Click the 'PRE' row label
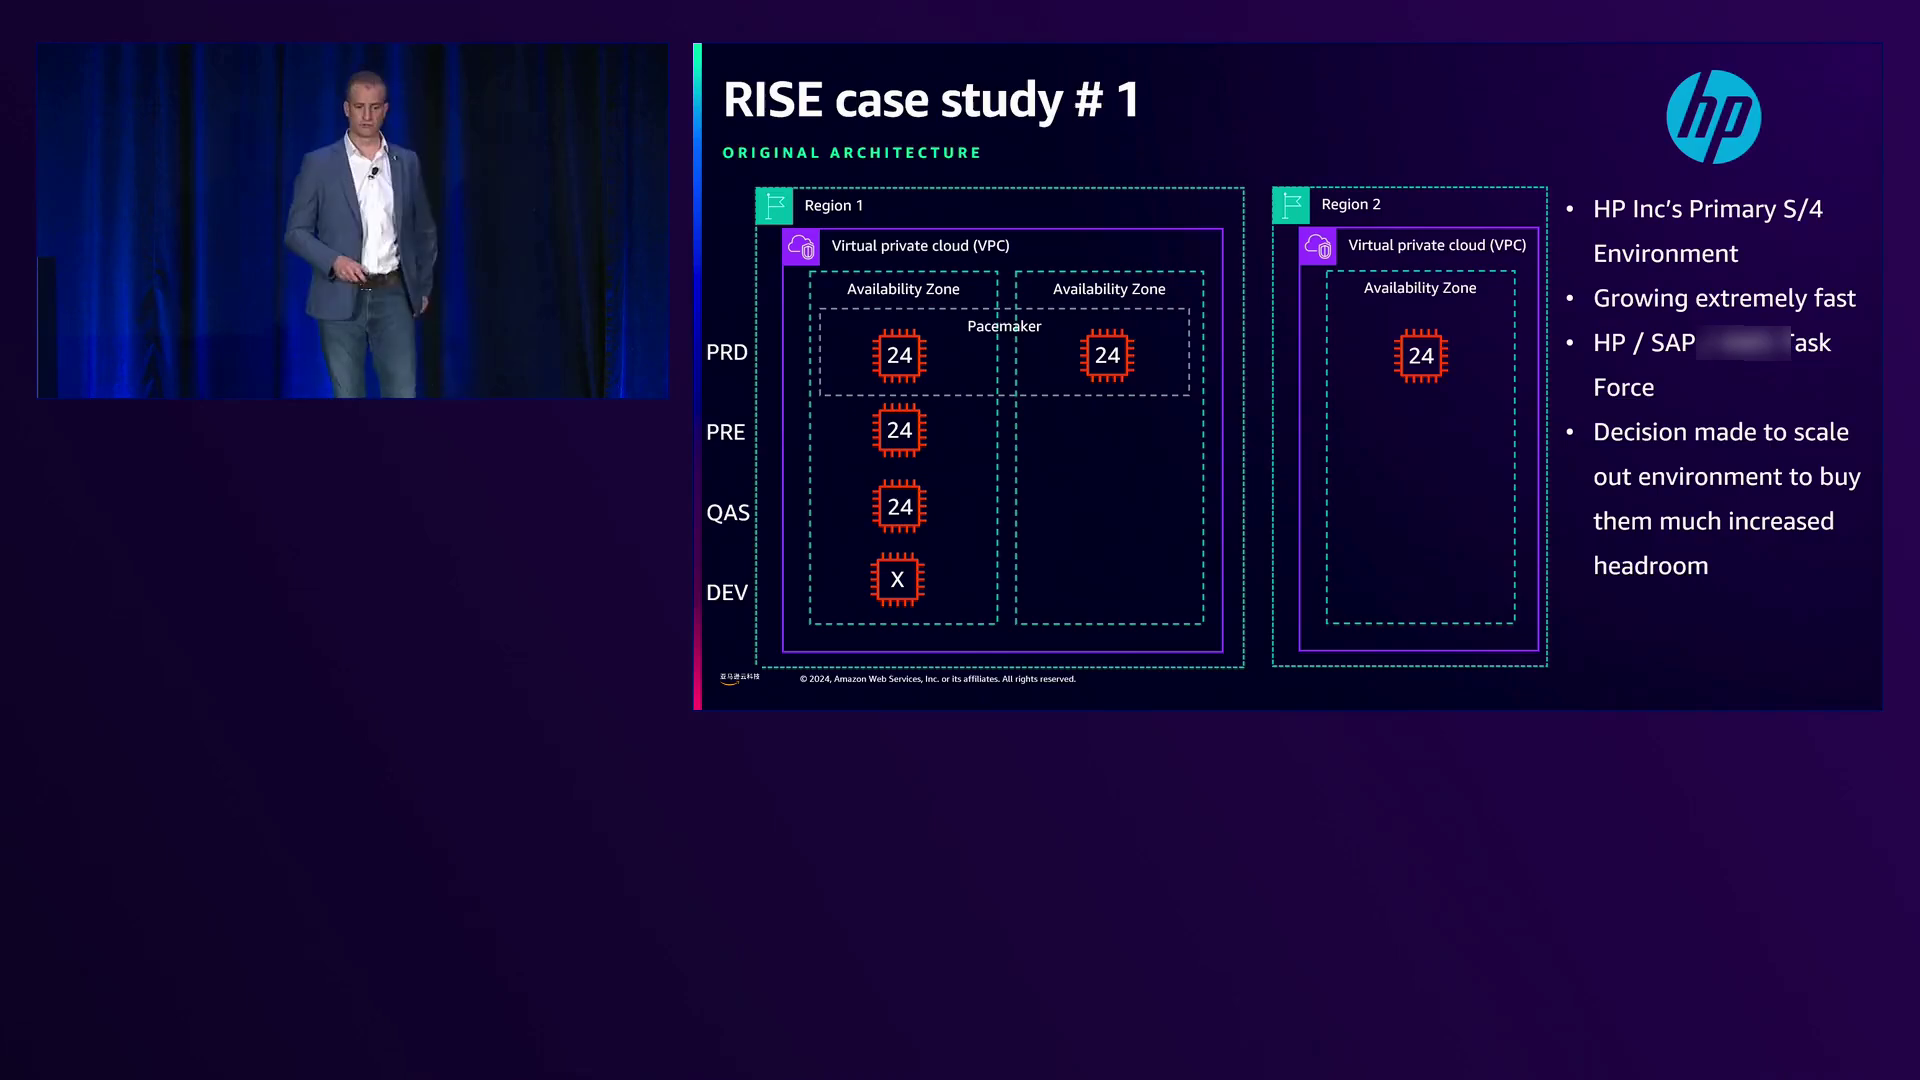The width and height of the screenshot is (1920, 1080). [726, 433]
